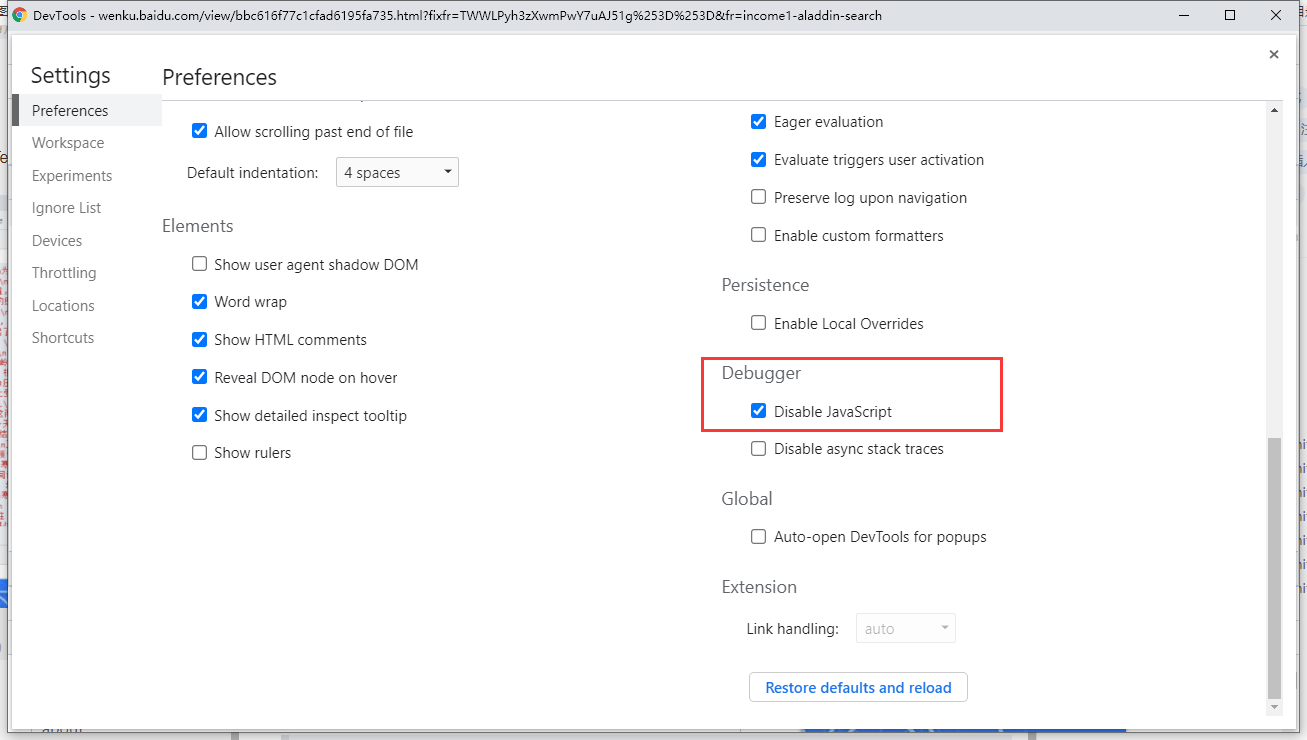Minimize the DevTools window
The image size is (1307, 740).
(x=1184, y=15)
